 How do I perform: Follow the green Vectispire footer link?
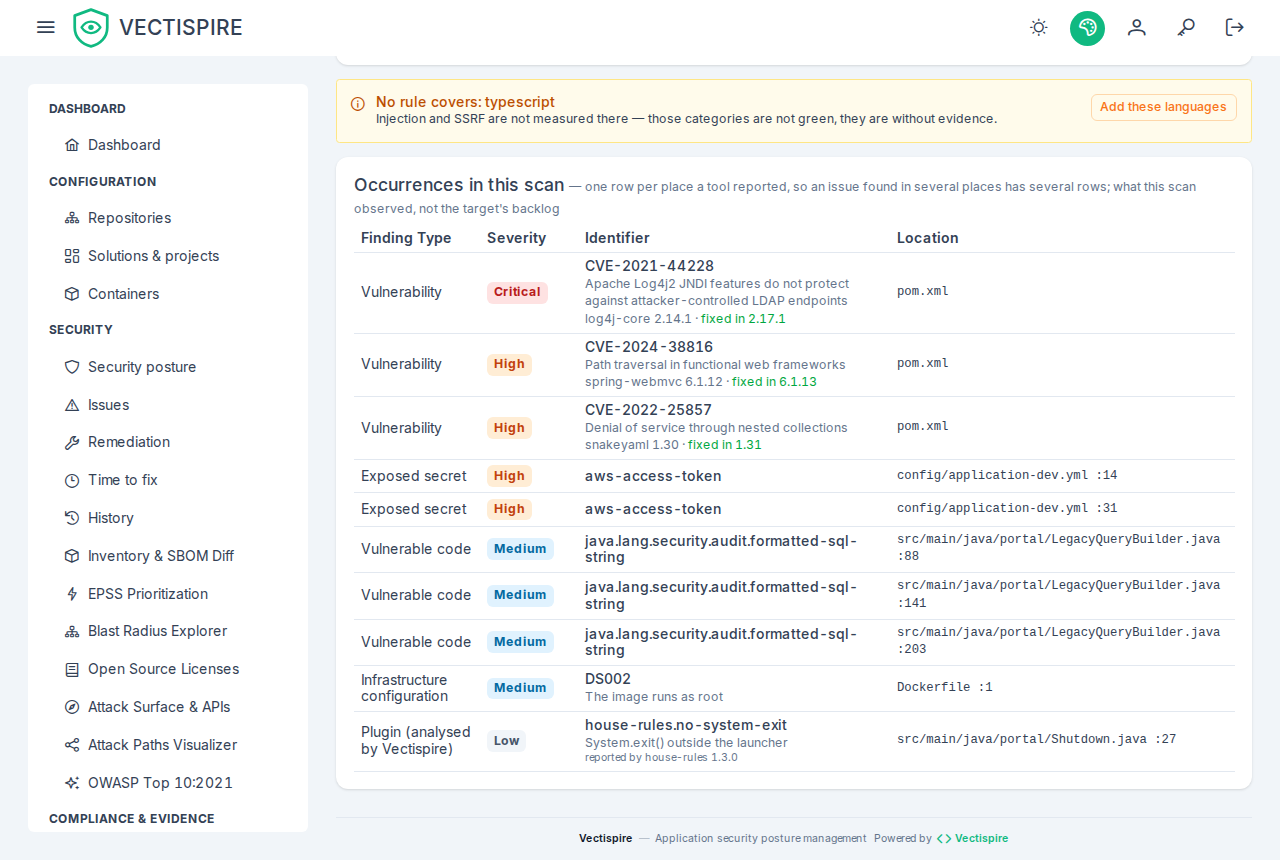pos(972,838)
